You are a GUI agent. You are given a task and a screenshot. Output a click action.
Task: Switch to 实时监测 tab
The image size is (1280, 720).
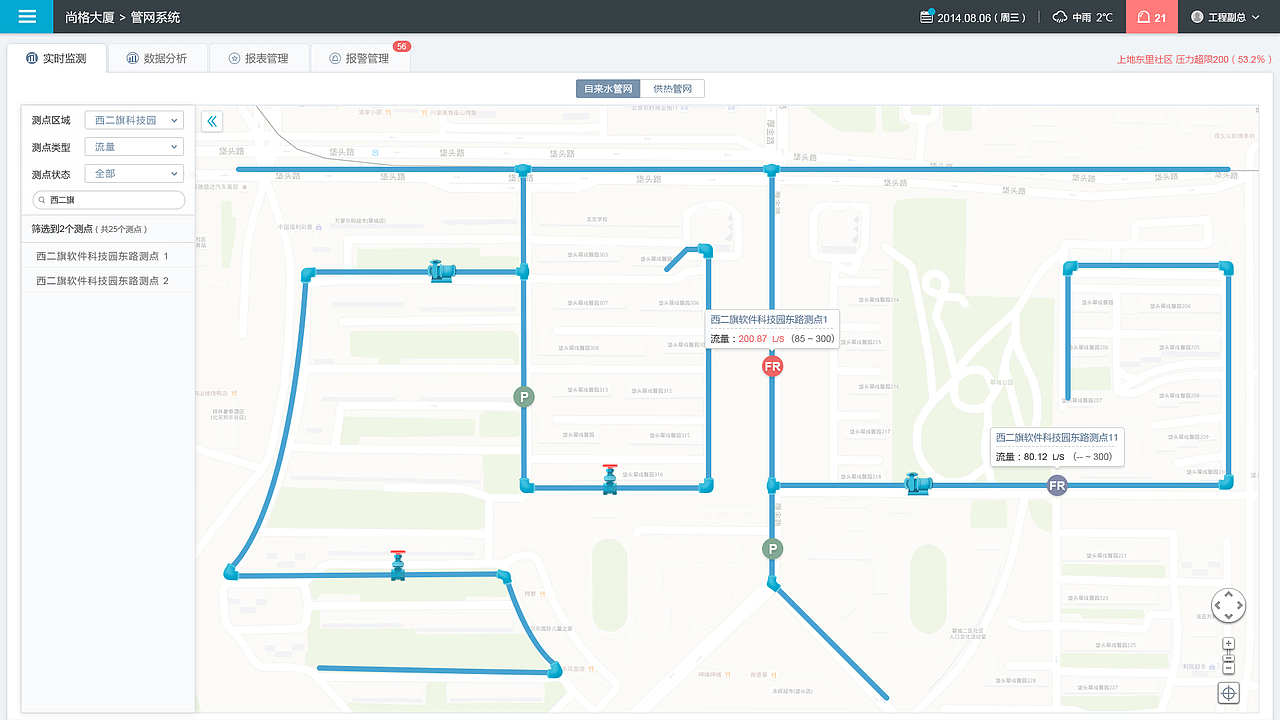(56, 59)
